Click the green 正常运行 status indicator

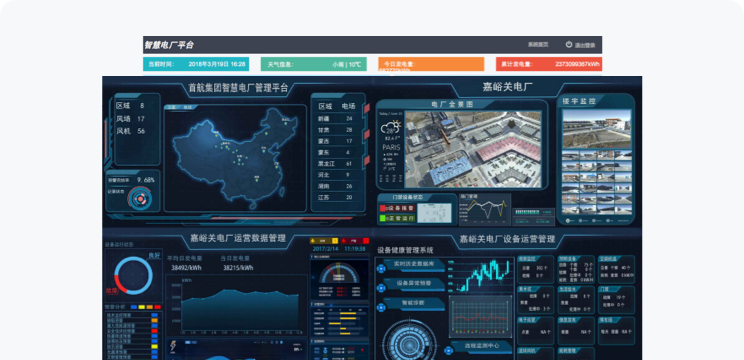click(397, 219)
